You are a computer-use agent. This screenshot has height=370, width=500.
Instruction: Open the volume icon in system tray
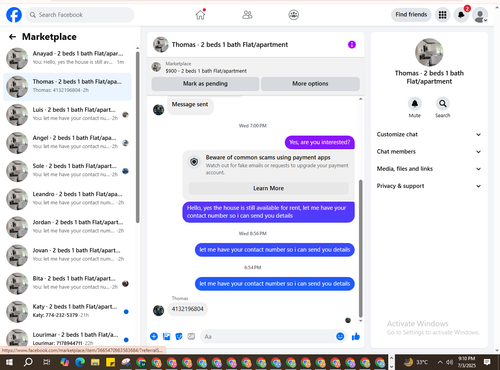pos(450,362)
